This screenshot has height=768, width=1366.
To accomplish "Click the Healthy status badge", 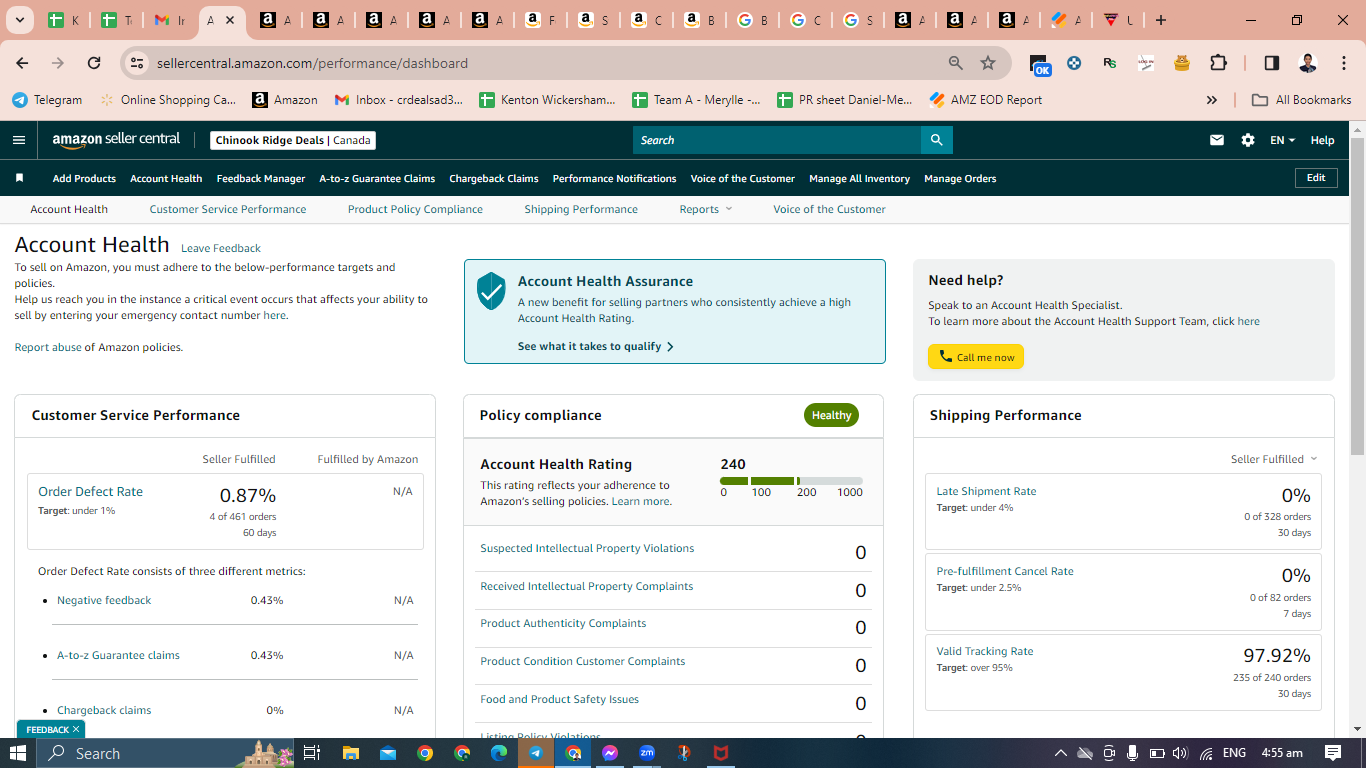I will pos(831,415).
